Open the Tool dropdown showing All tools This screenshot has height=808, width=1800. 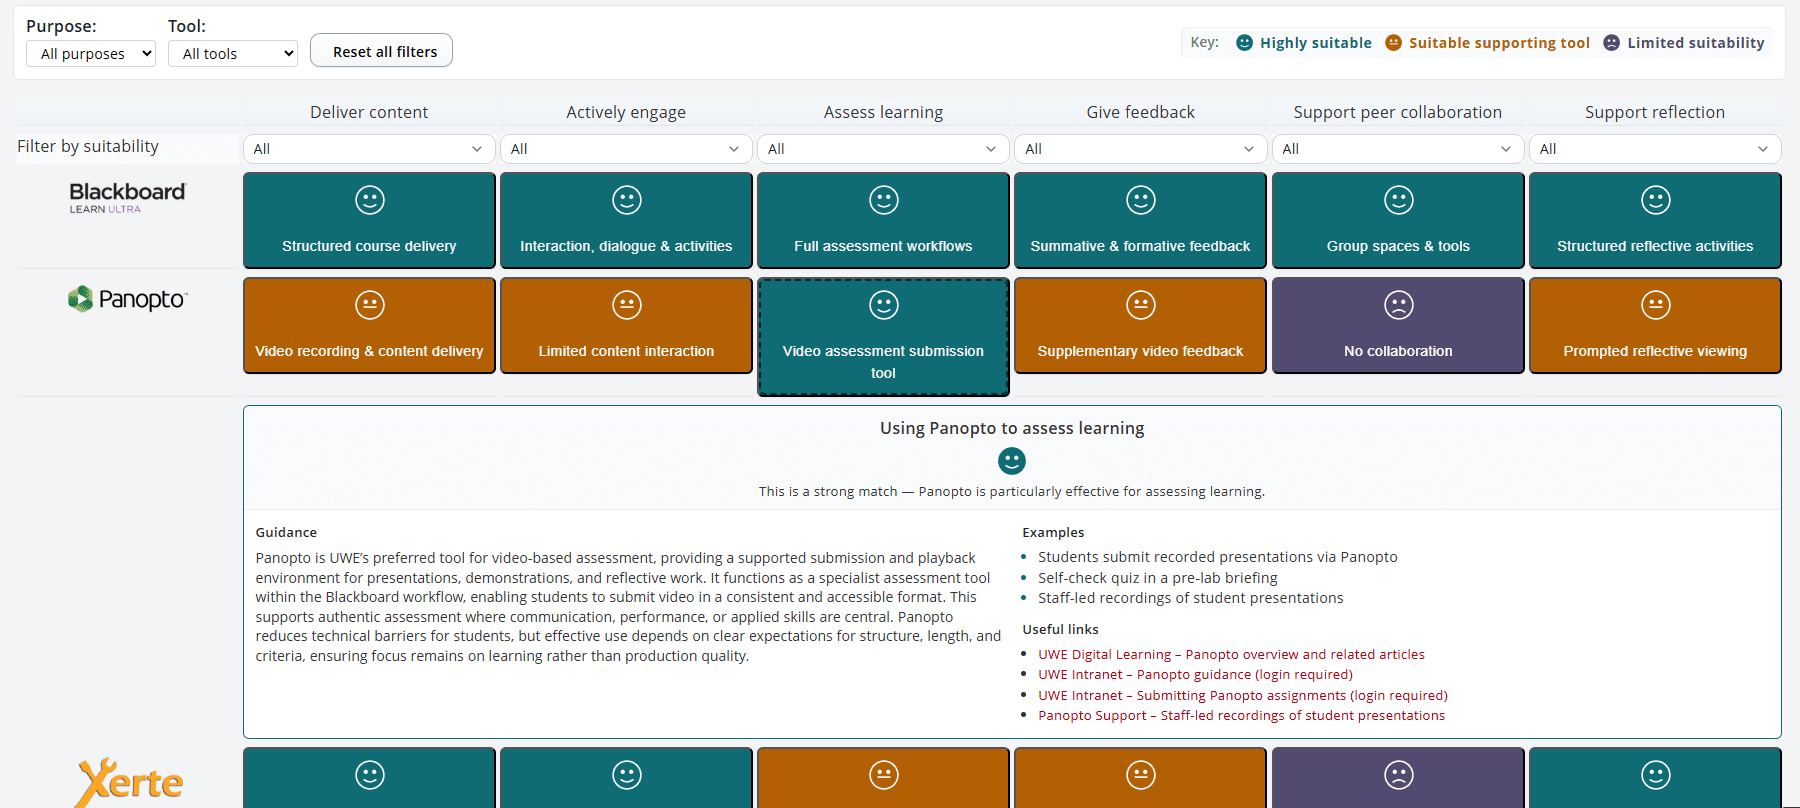pyautogui.click(x=233, y=53)
